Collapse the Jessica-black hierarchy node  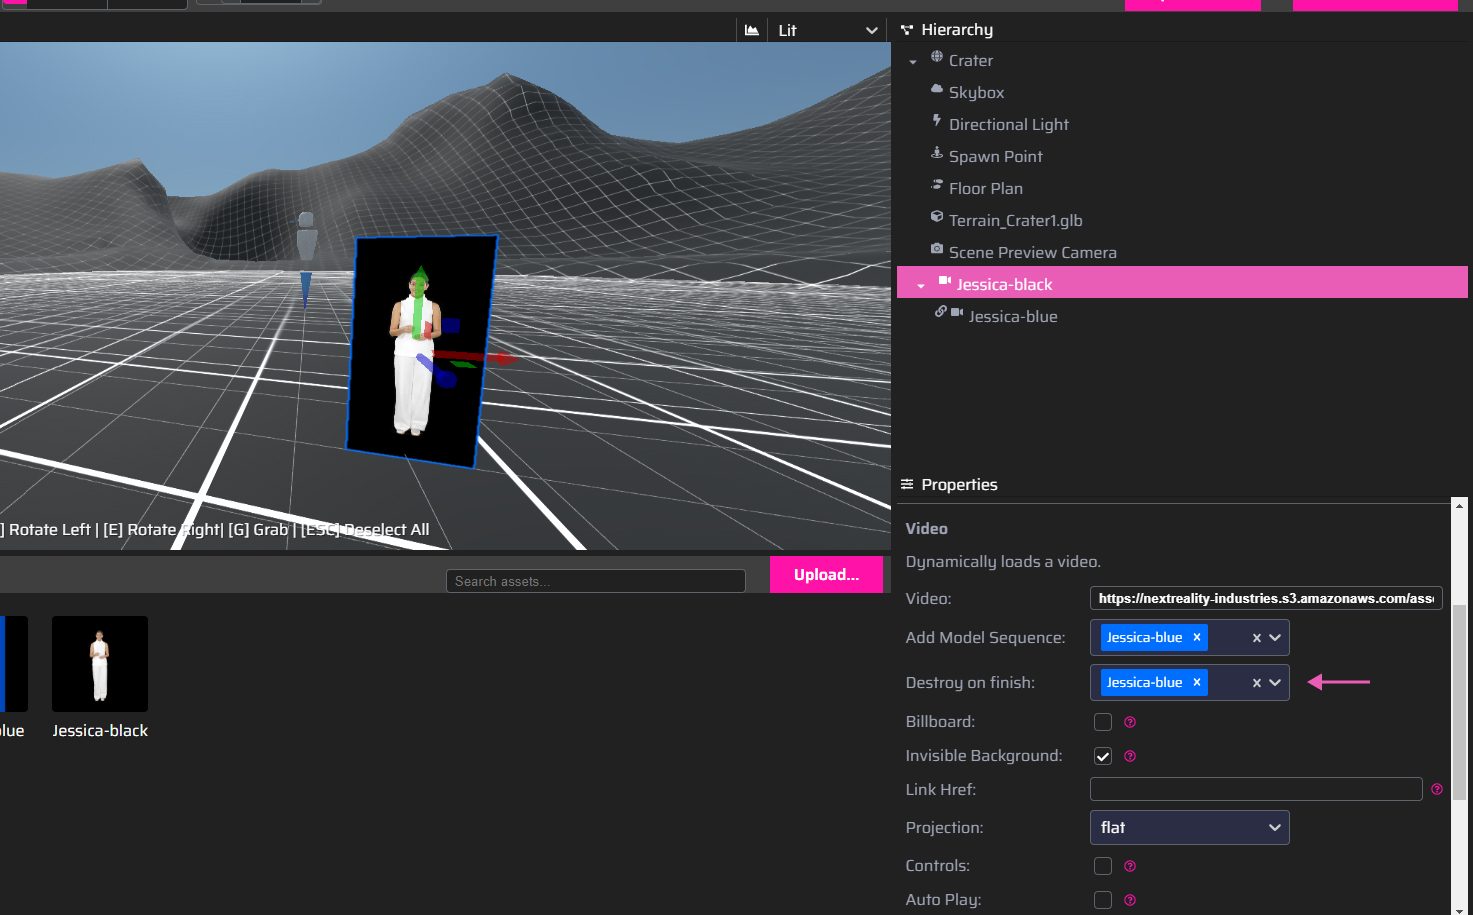921,285
